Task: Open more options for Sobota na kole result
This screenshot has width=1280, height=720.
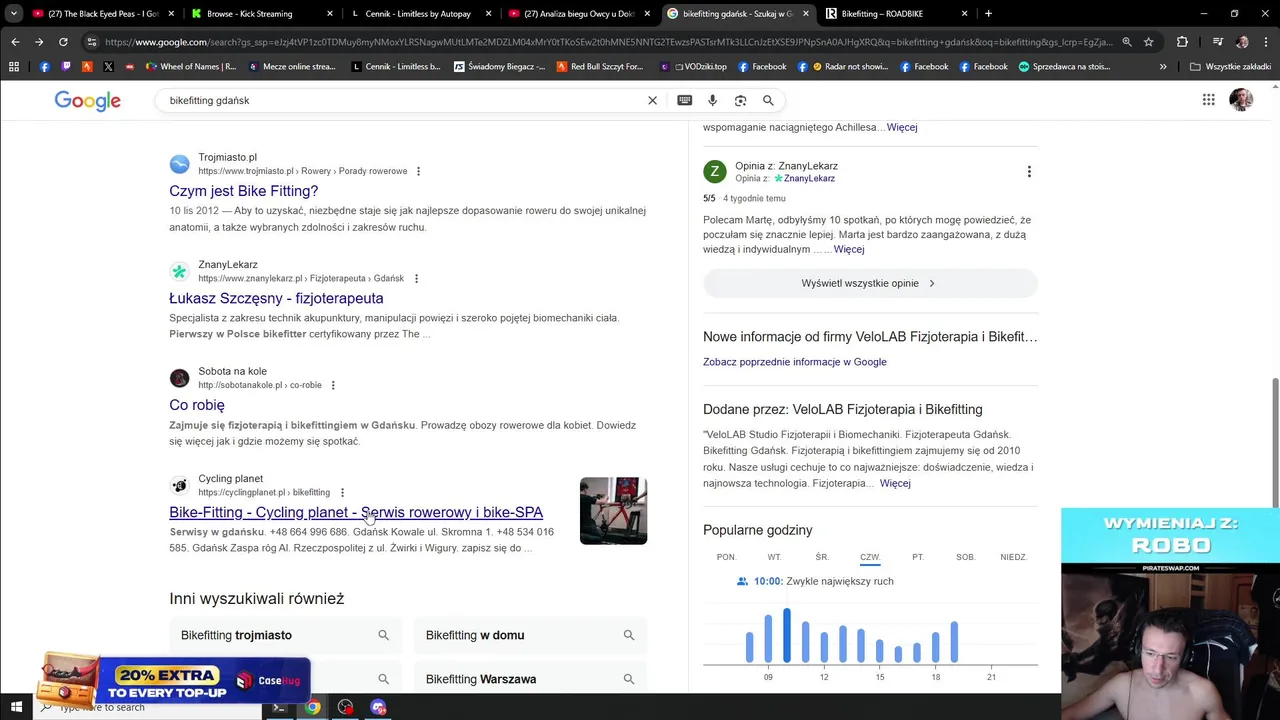Action: [333, 385]
